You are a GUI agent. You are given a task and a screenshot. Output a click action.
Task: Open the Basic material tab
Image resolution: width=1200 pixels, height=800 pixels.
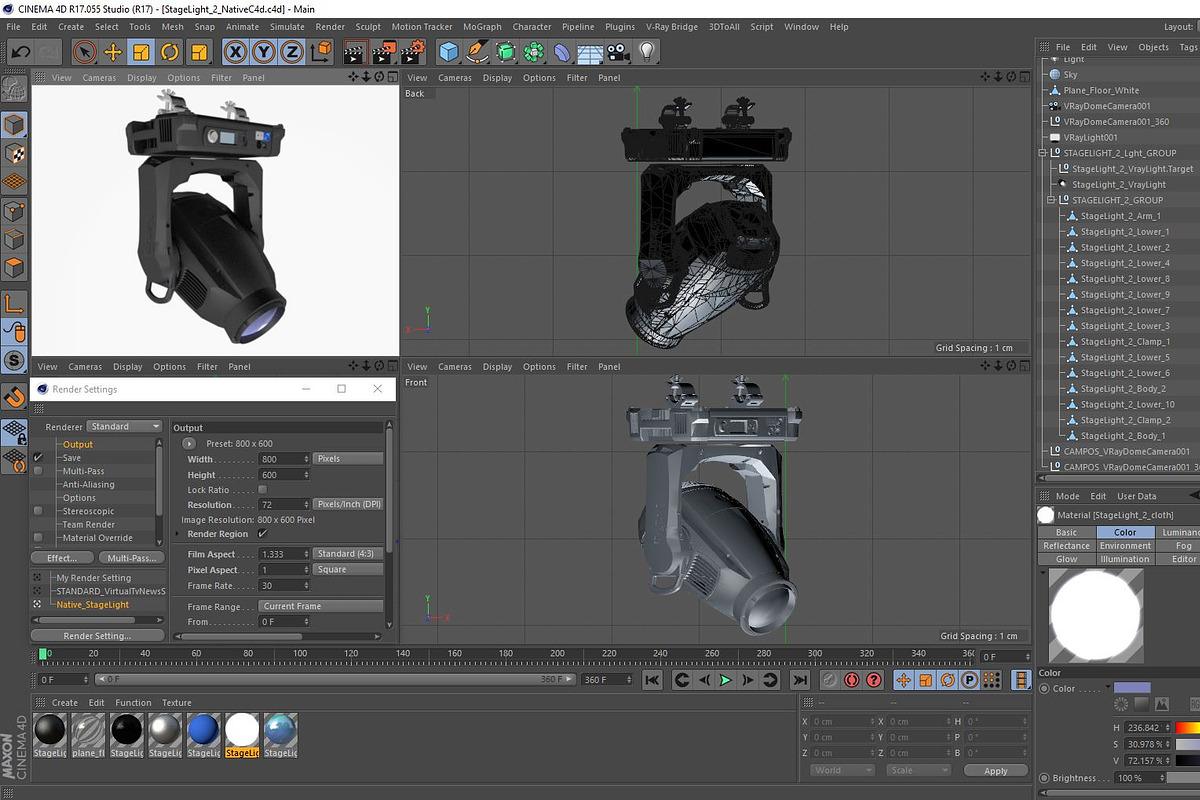[1067, 532]
